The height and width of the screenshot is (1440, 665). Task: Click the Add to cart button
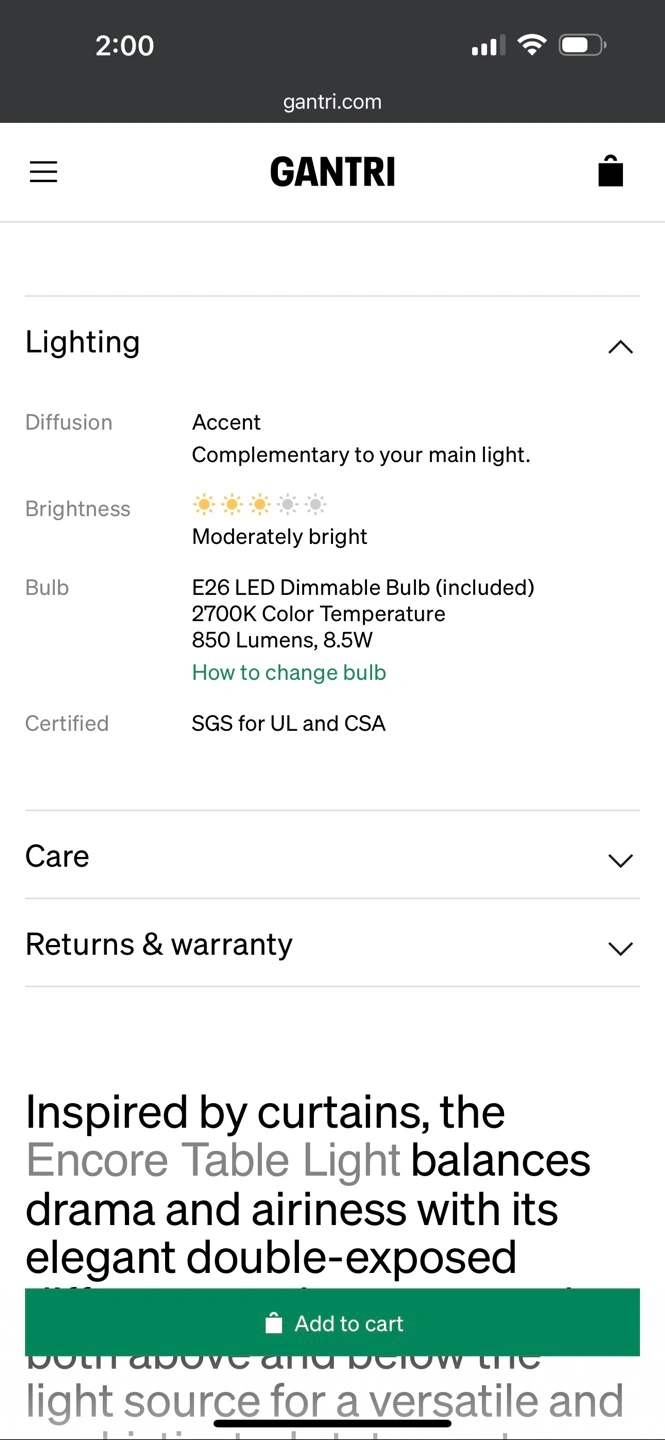[x=332, y=1322]
